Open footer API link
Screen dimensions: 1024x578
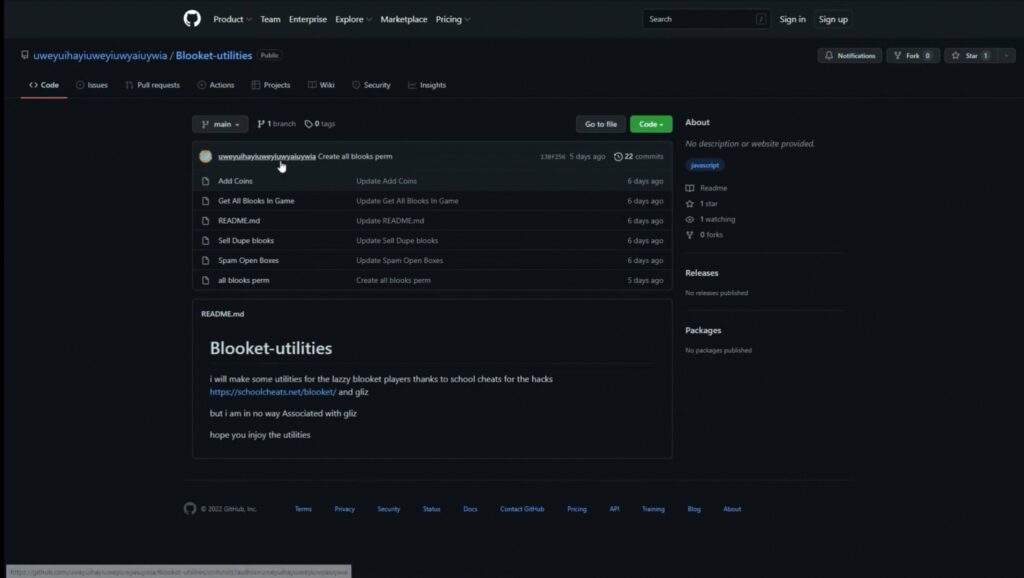(614, 509)
